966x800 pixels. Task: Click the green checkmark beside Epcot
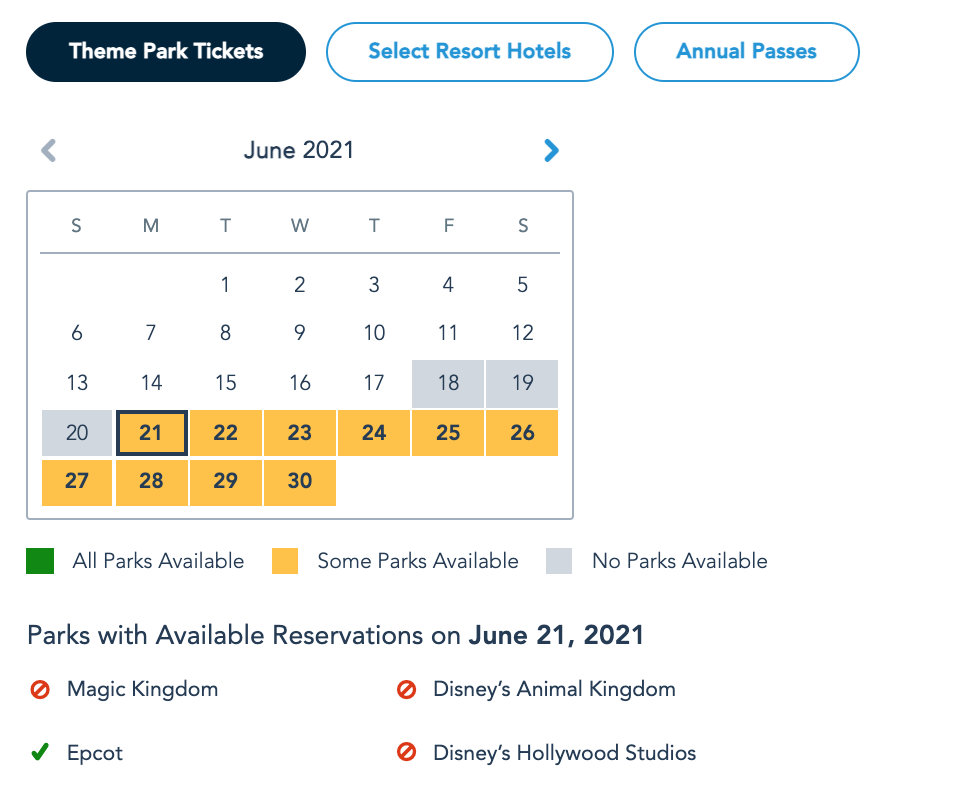(x=40, y=753)
